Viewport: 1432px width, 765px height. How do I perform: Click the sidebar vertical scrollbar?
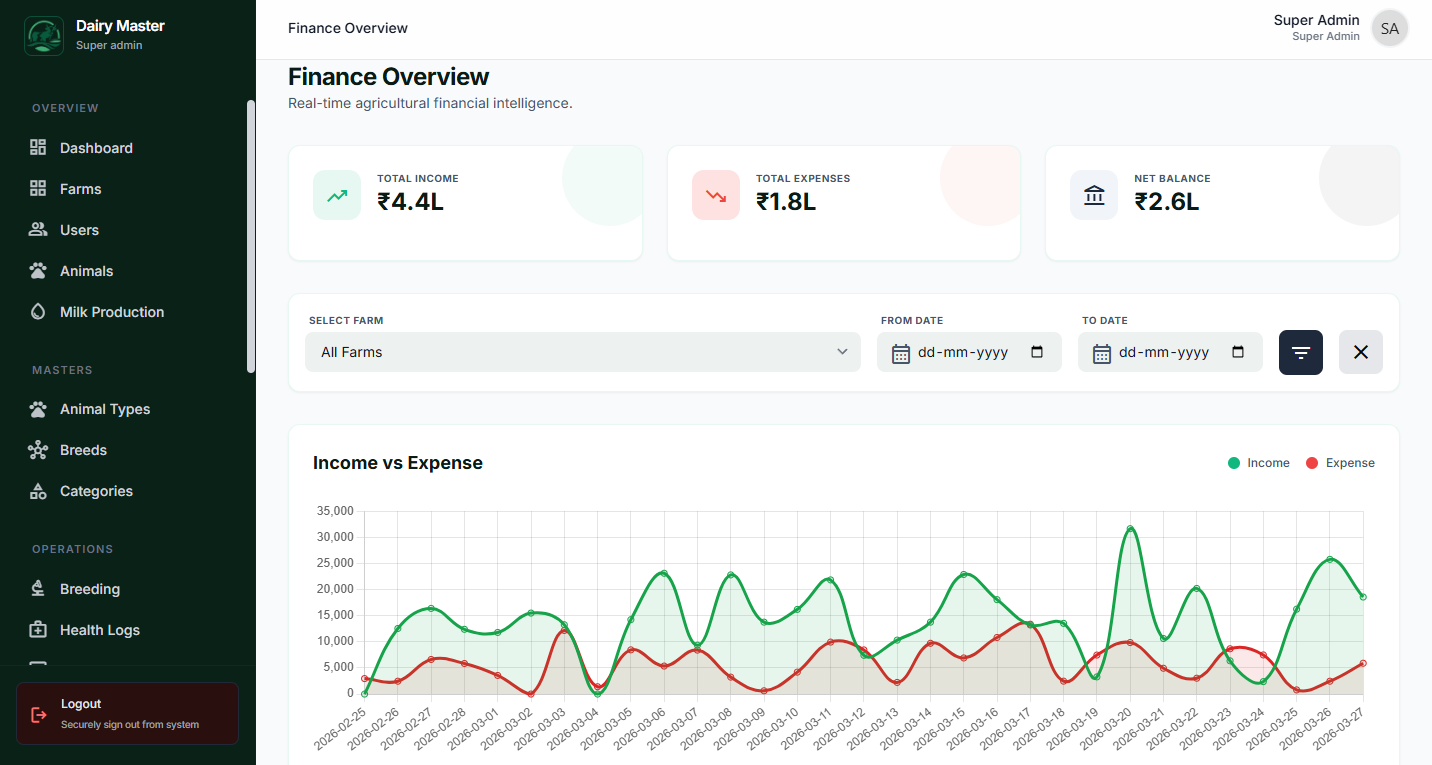coord(251,236)
